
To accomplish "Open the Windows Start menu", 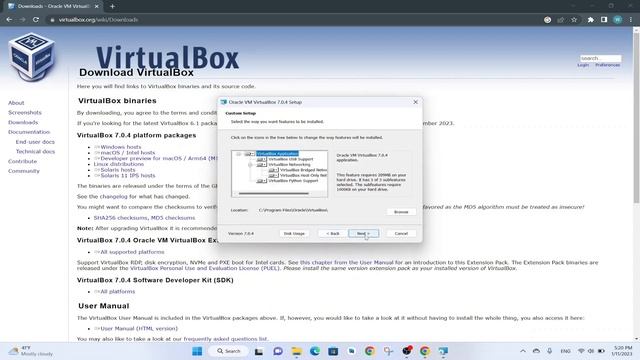I will [x=197, y=351].
